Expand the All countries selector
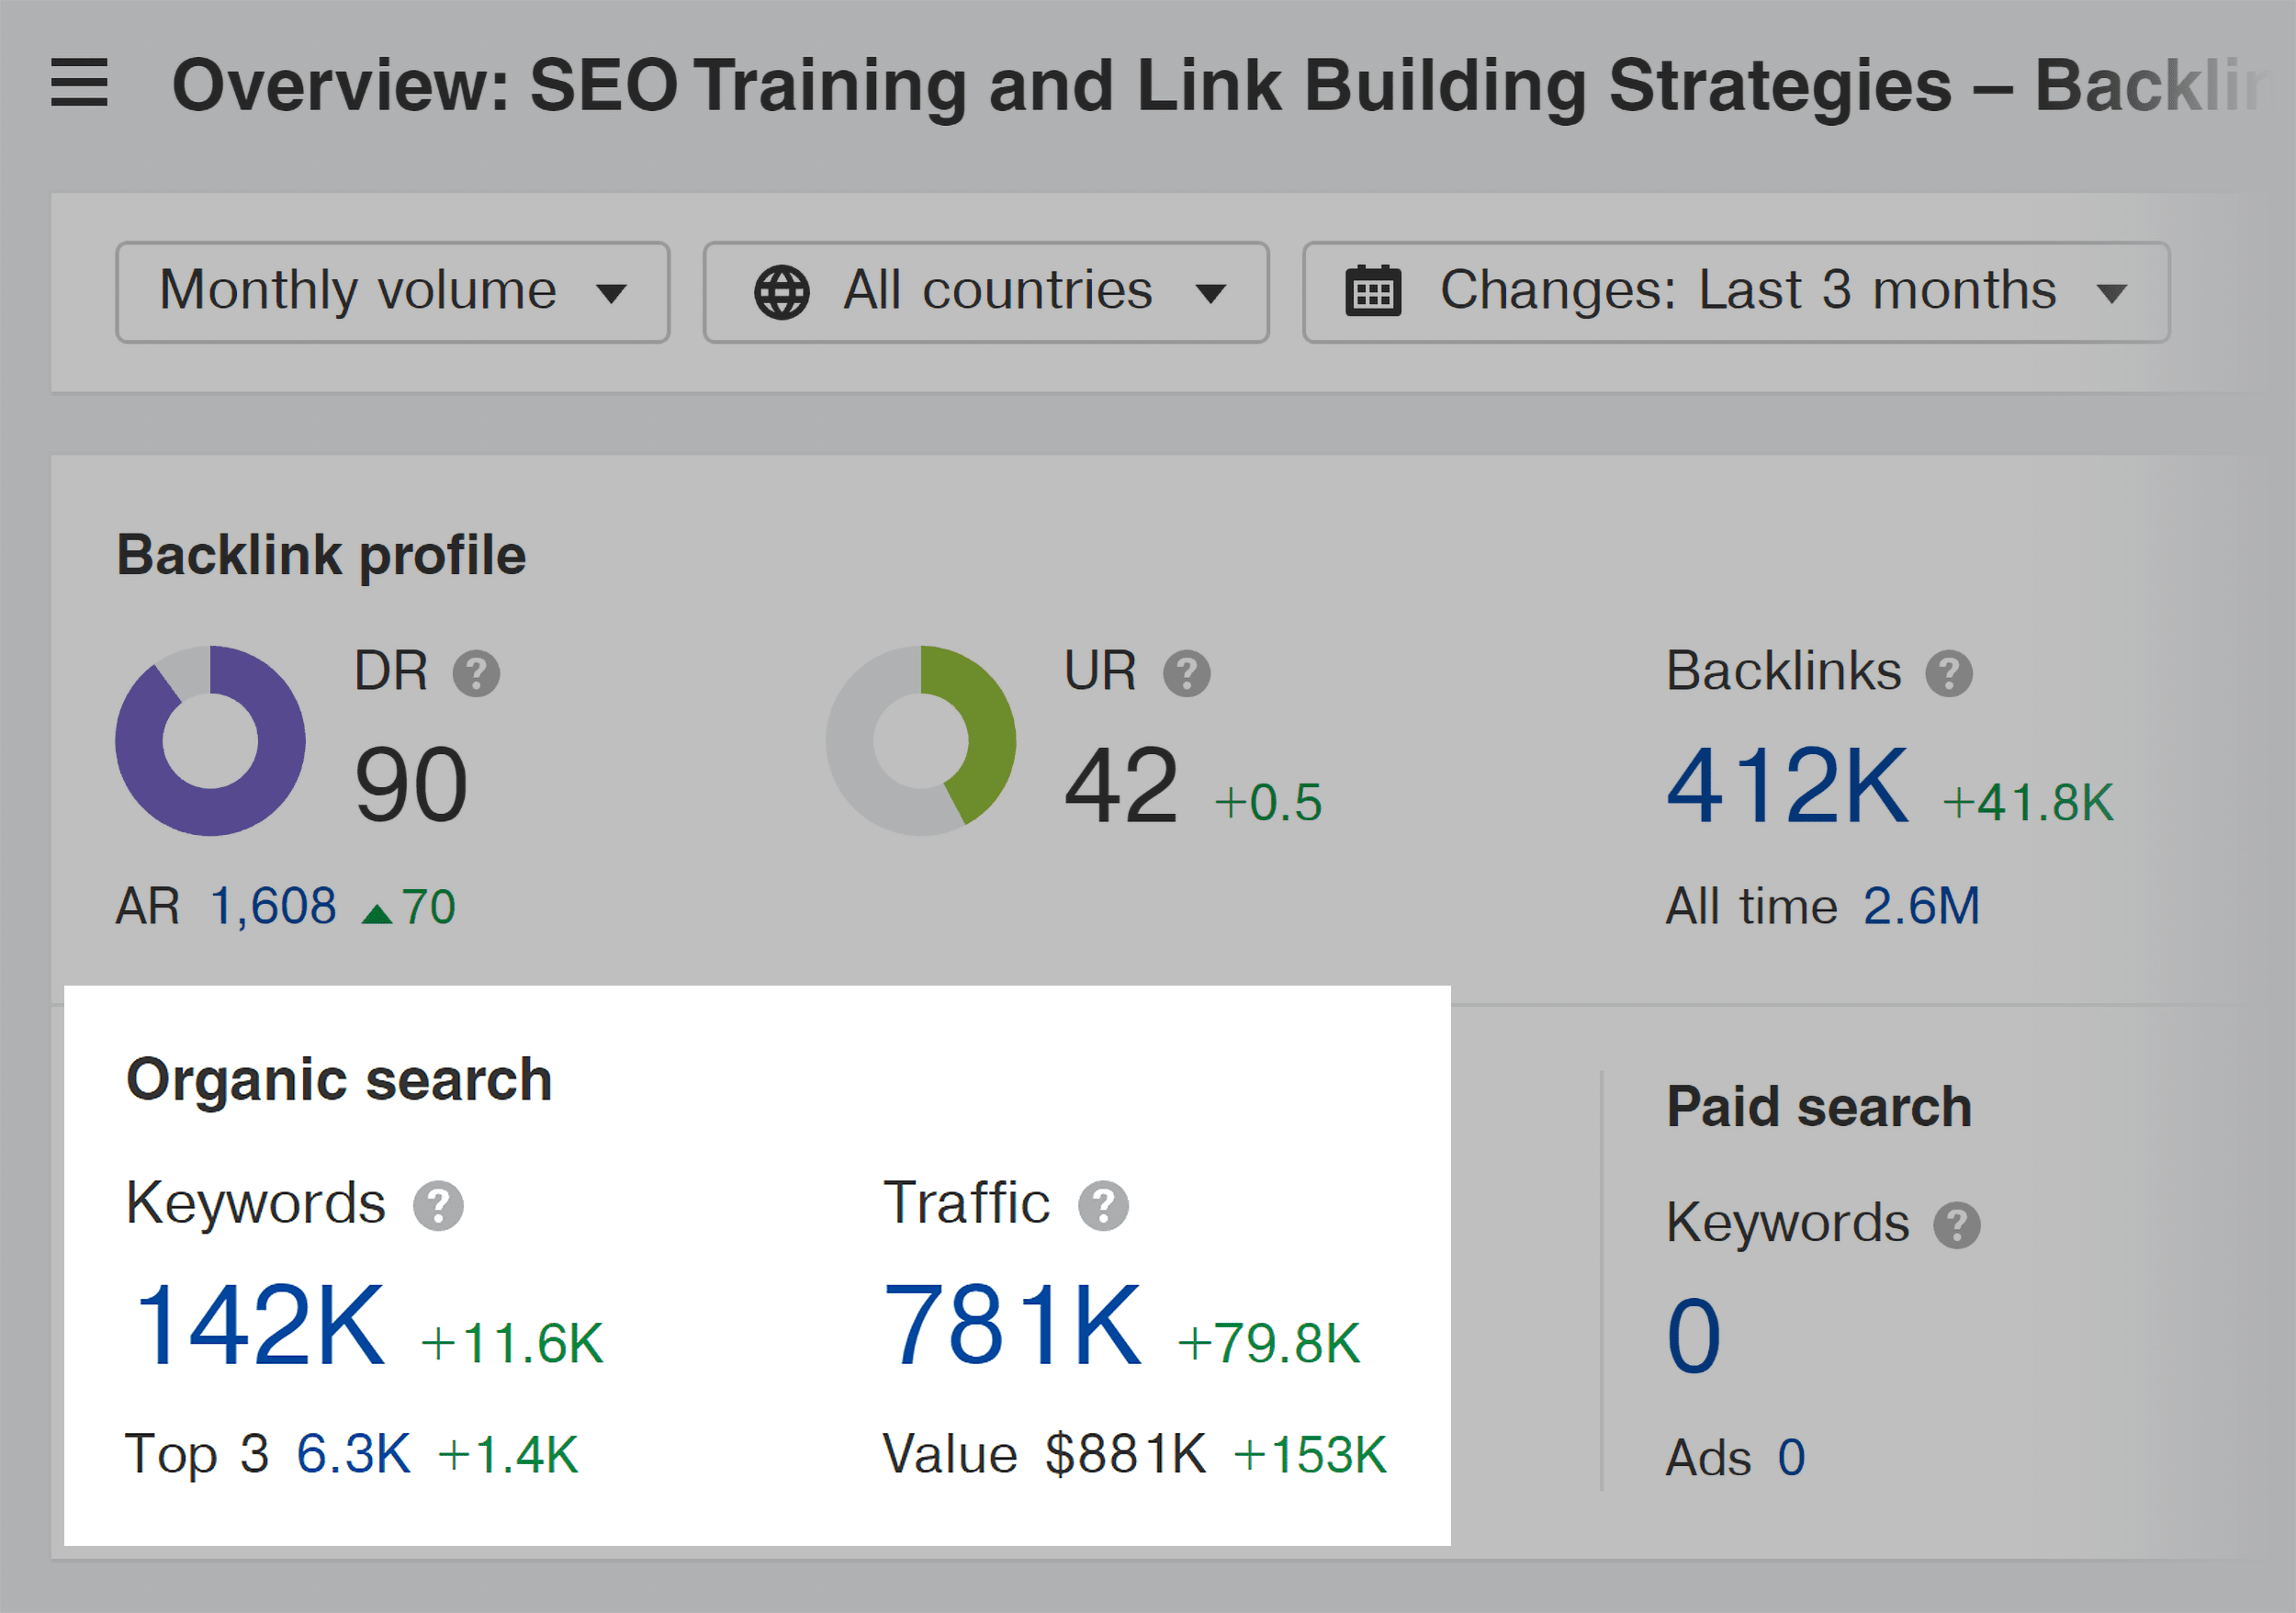The width and height of the screenshot is (2296, 1613). [985, 291]
